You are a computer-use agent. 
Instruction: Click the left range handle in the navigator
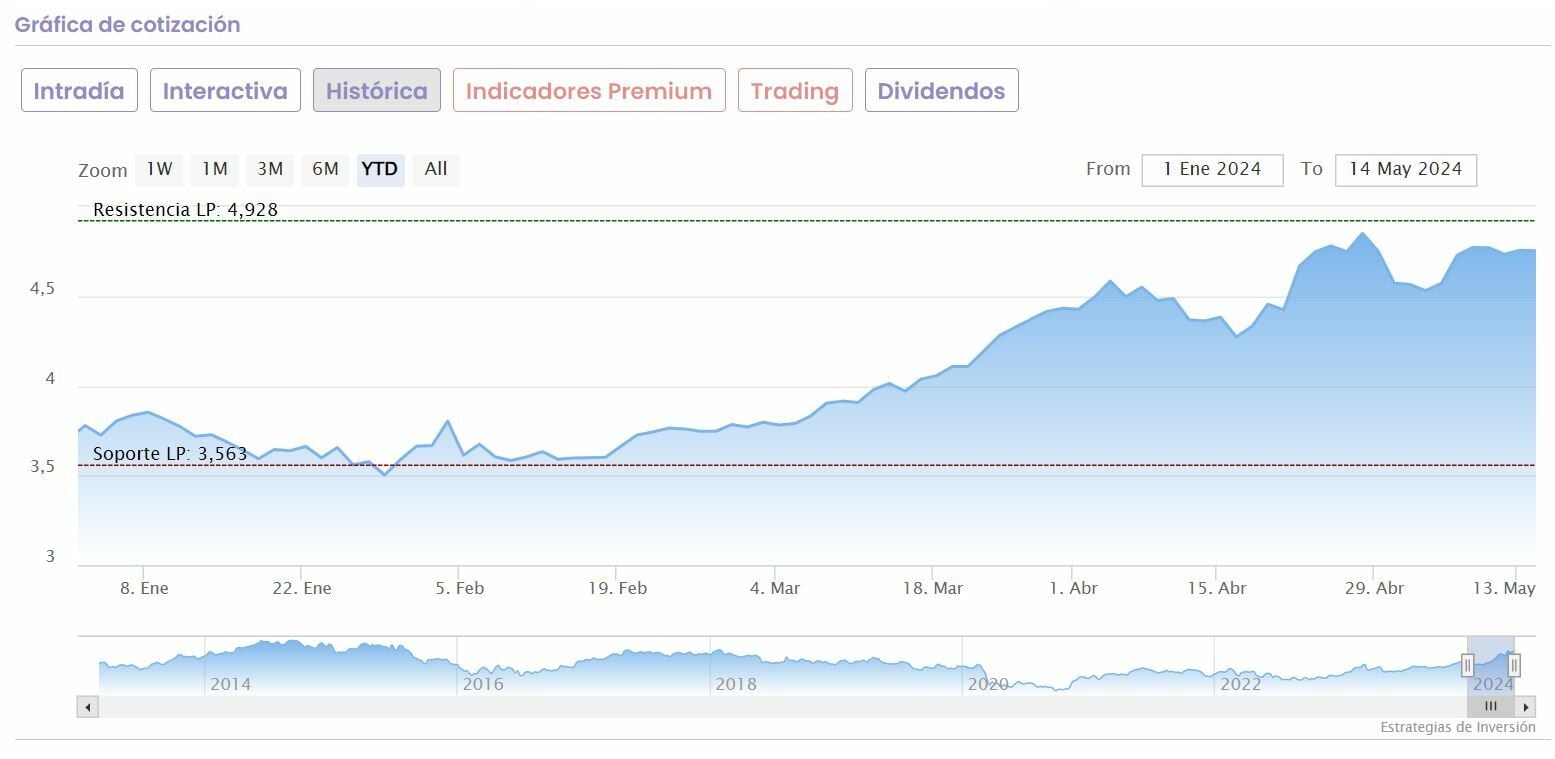[x=1467, y=665]
